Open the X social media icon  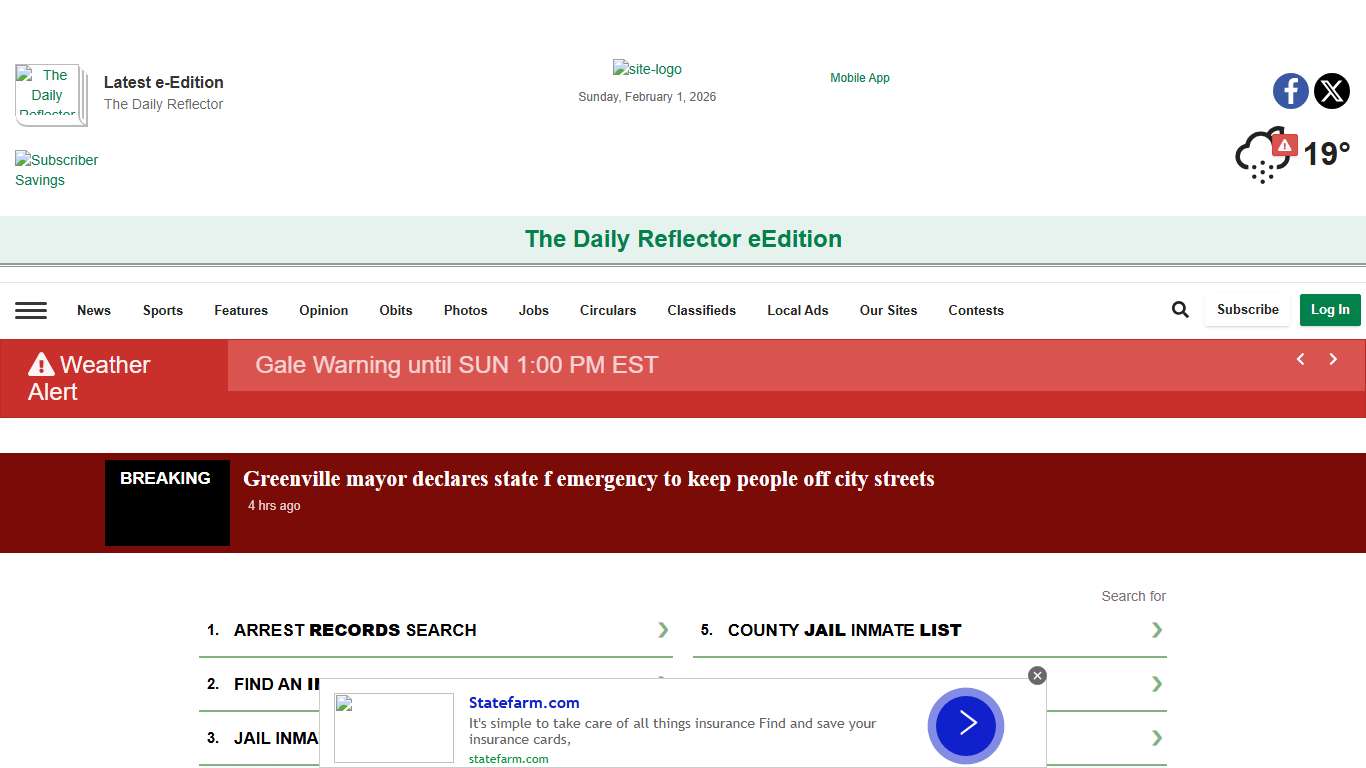[x=1331, y=91]
